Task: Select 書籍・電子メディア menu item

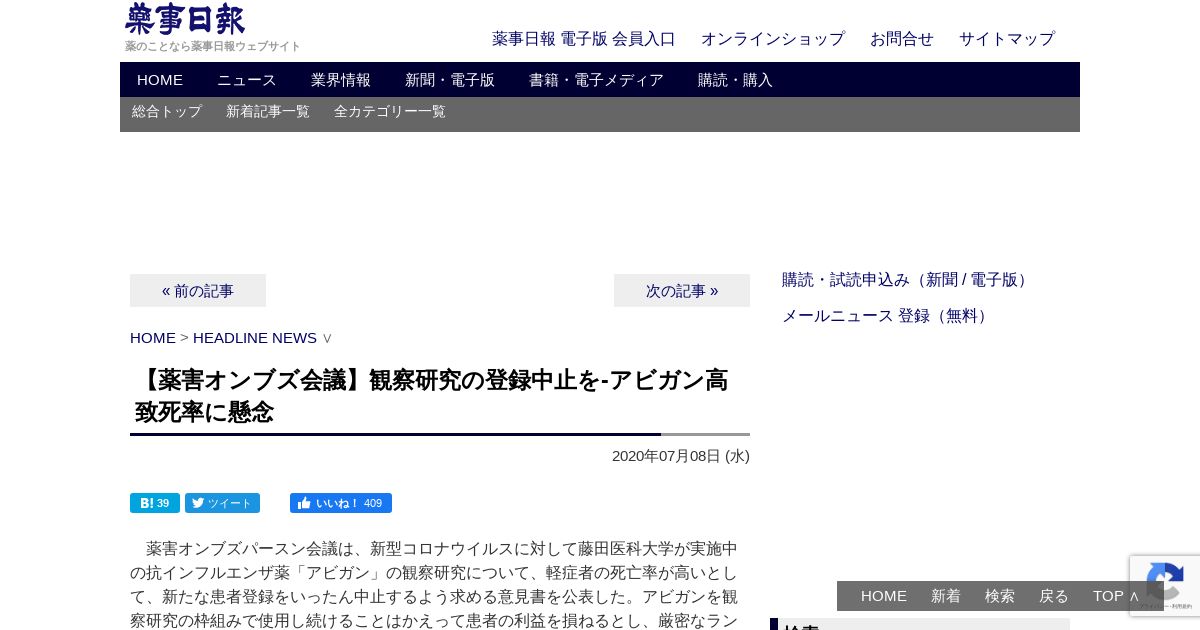Action: tap(596, 80)
